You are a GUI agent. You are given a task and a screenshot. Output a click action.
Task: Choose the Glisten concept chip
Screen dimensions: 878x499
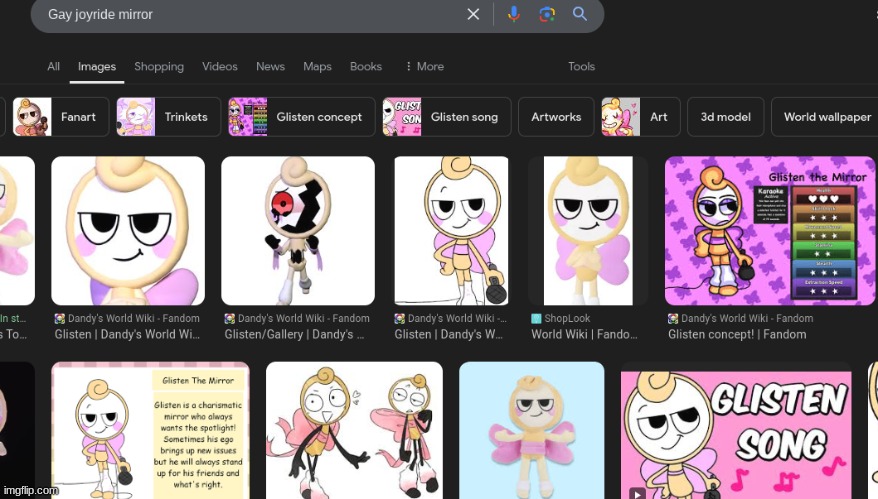click(x=301, y=117)
